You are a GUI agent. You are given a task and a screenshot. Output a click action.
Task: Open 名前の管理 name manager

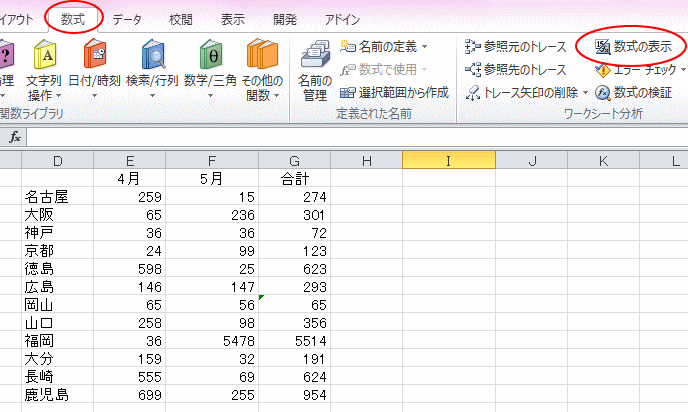click(x=315, y=70)
